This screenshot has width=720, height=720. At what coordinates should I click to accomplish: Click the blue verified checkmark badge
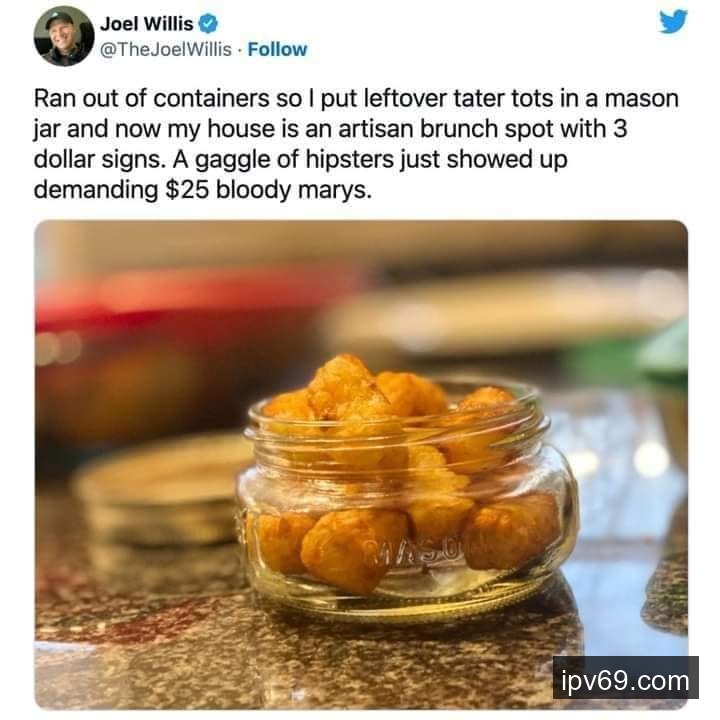pos(208,23)
